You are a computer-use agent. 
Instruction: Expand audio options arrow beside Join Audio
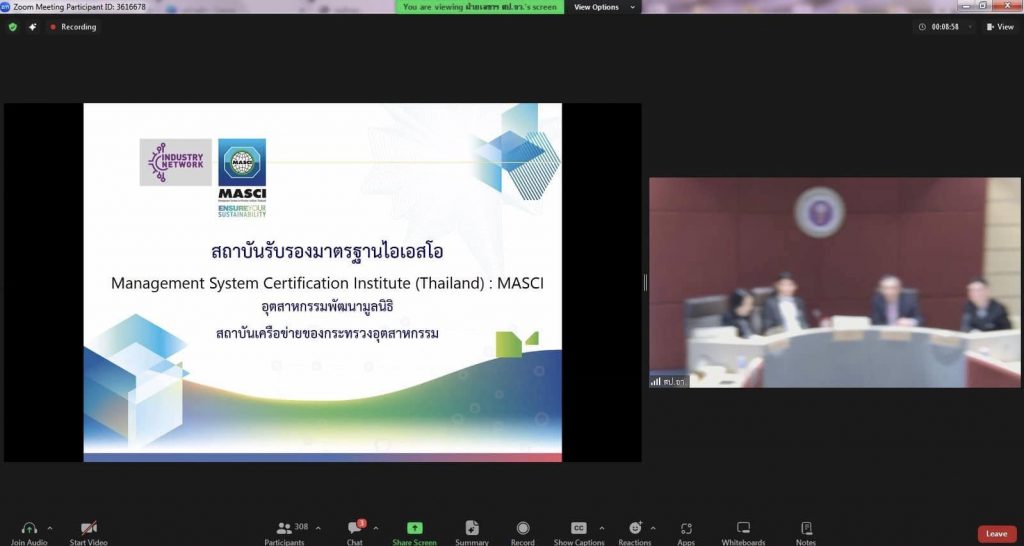[50, 528]
